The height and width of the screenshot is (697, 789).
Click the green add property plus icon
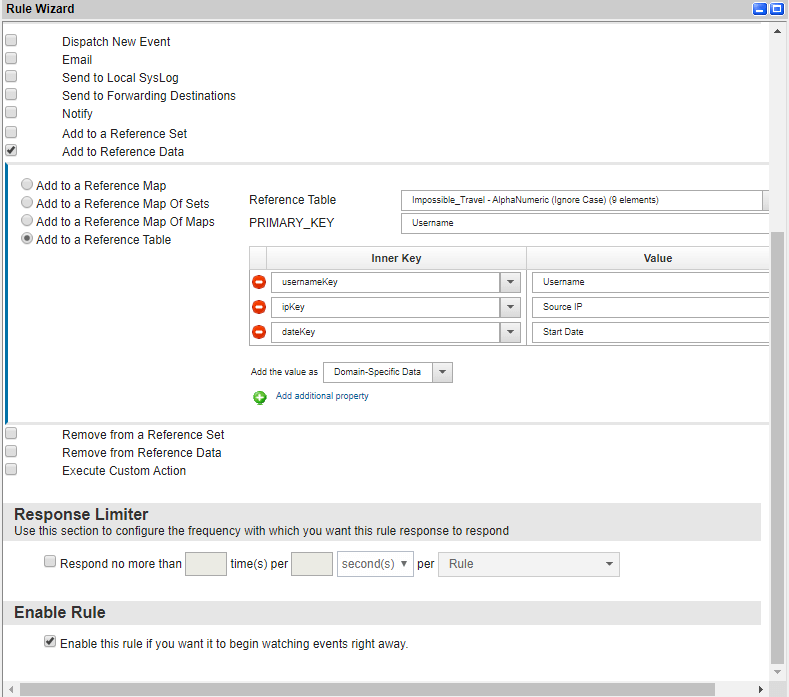[260, 397]
